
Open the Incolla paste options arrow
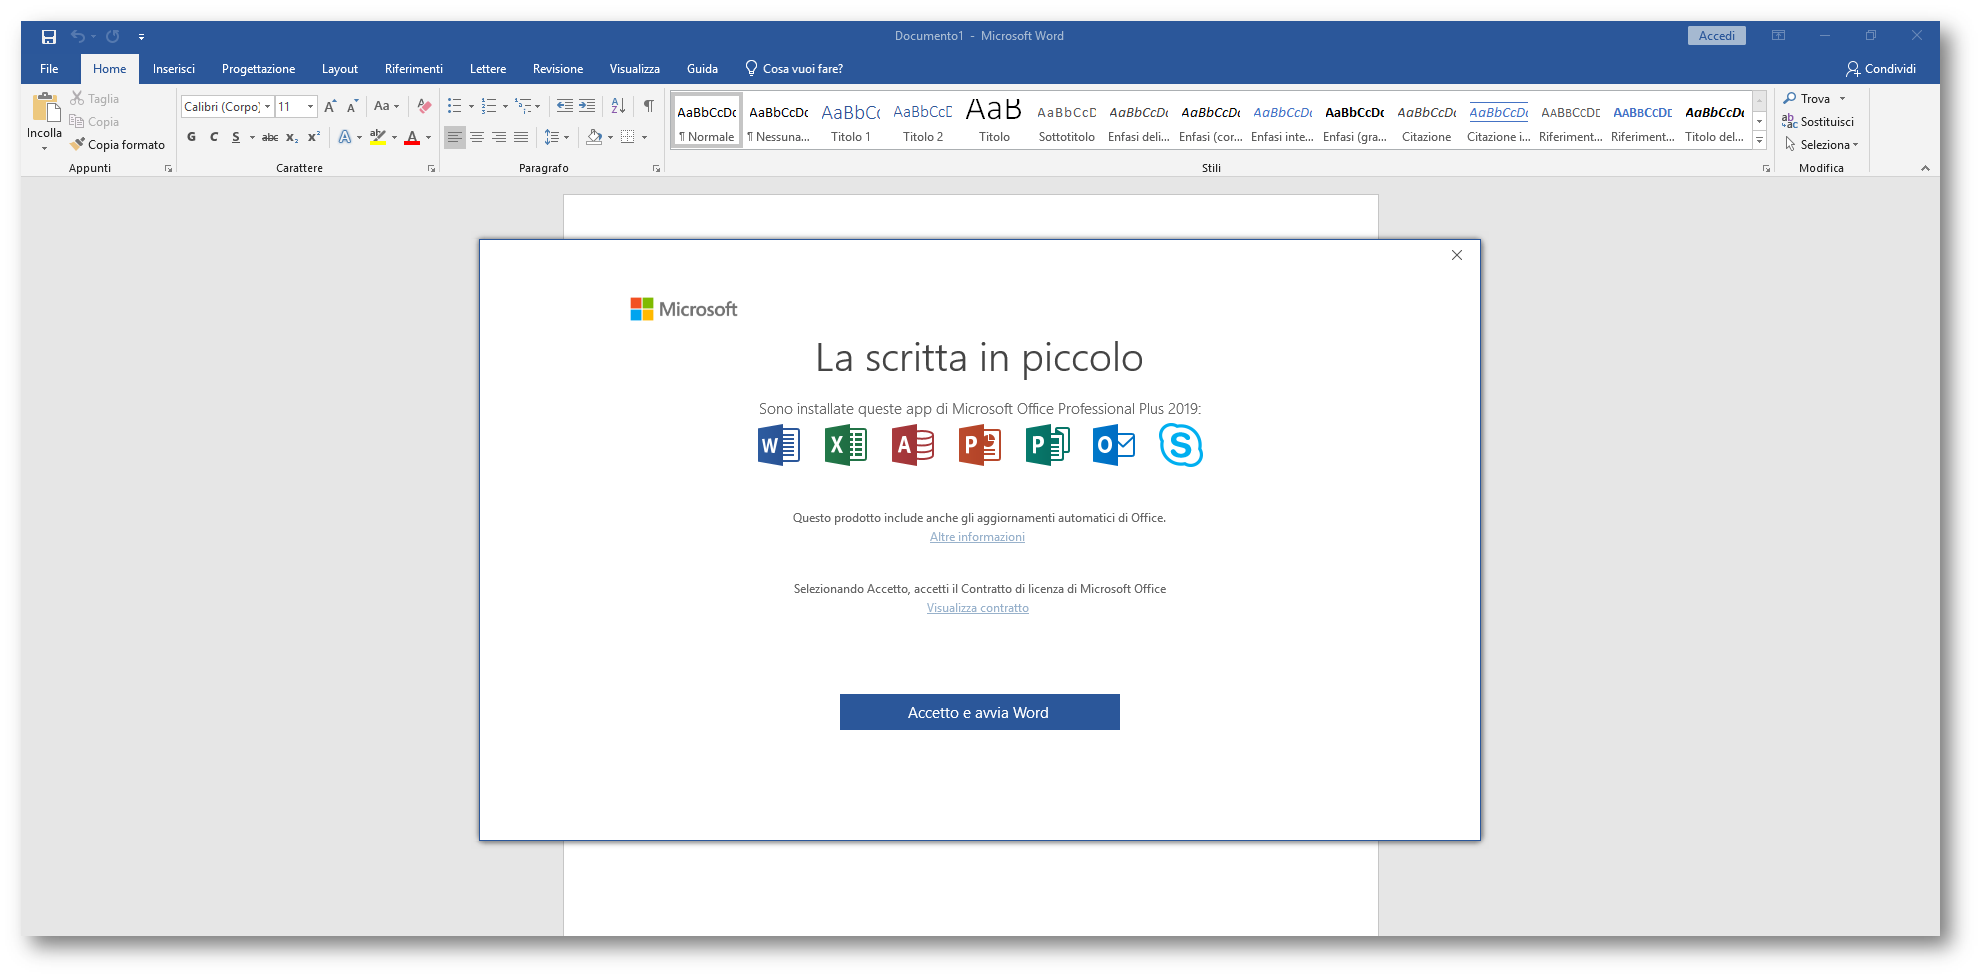point(45,147)
